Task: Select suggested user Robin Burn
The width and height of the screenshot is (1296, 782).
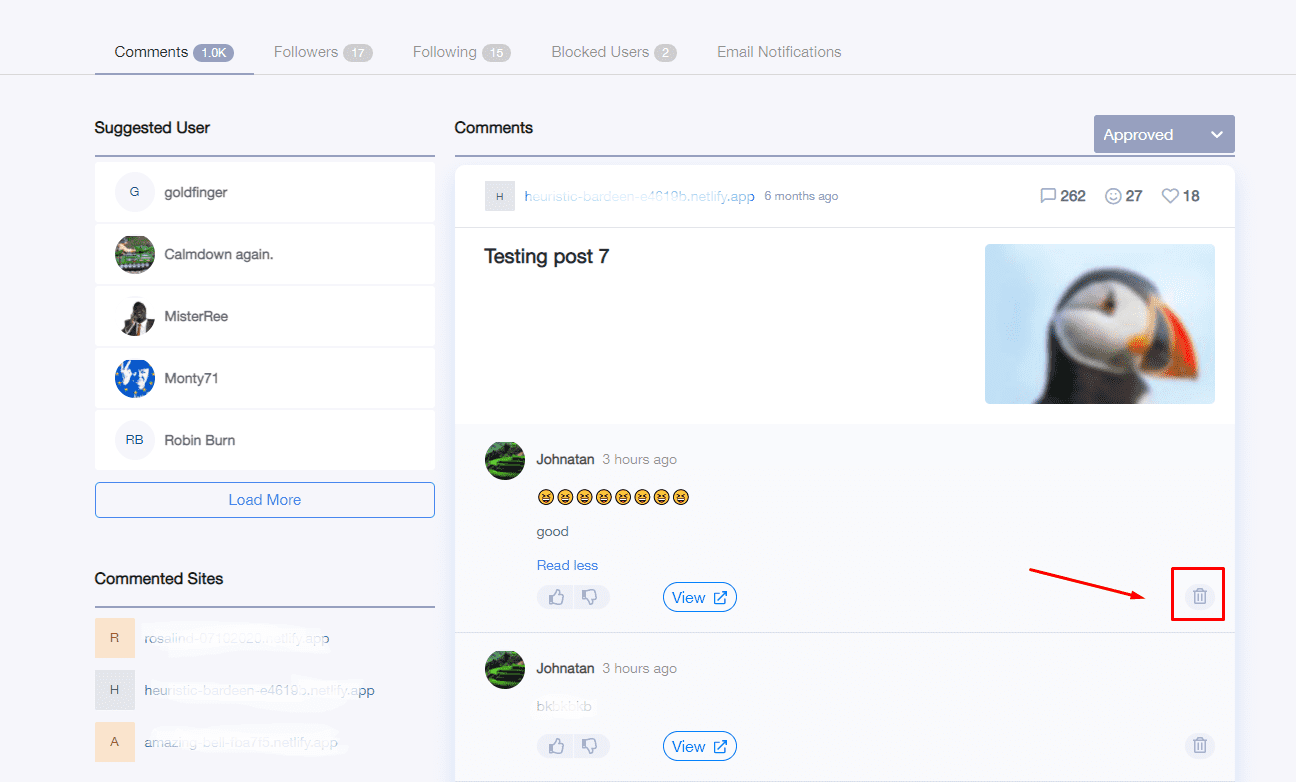Action: tap(265, 440)
